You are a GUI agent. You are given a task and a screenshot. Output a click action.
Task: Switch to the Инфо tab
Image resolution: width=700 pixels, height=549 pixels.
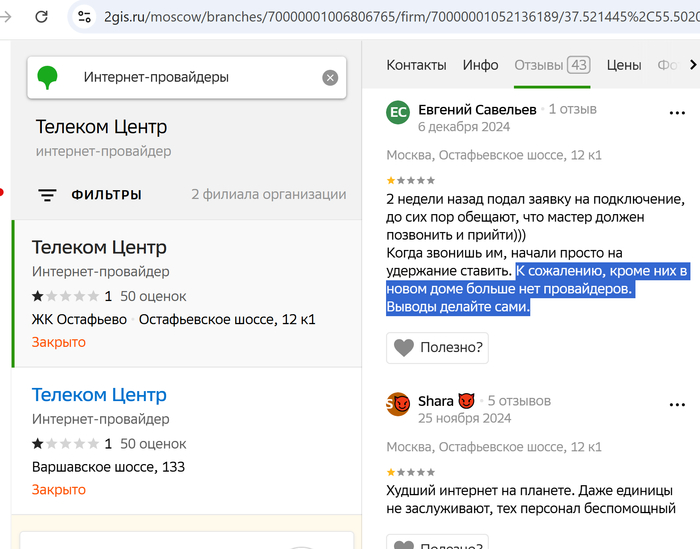coord(480,65)
